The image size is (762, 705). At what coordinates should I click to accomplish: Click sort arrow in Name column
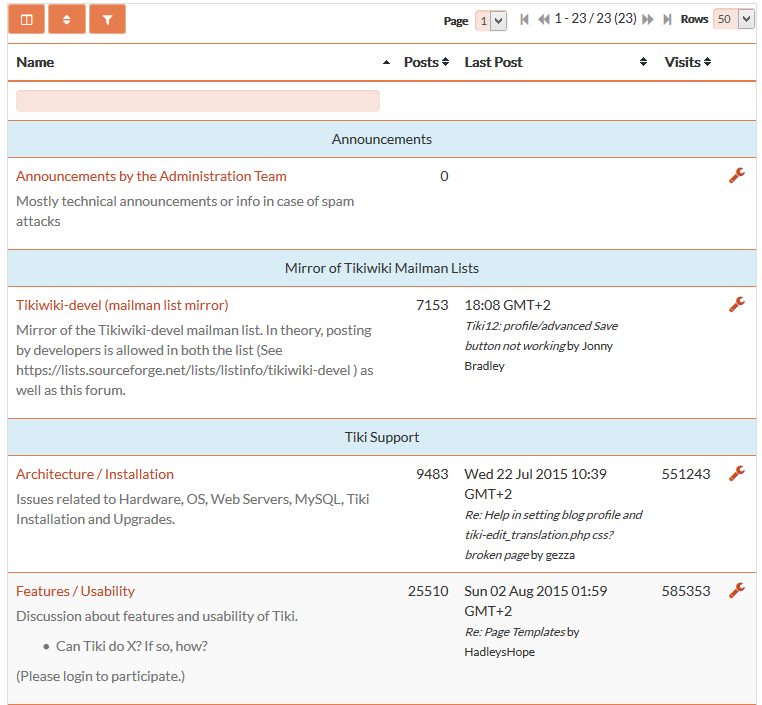click(x=386, y=62)
